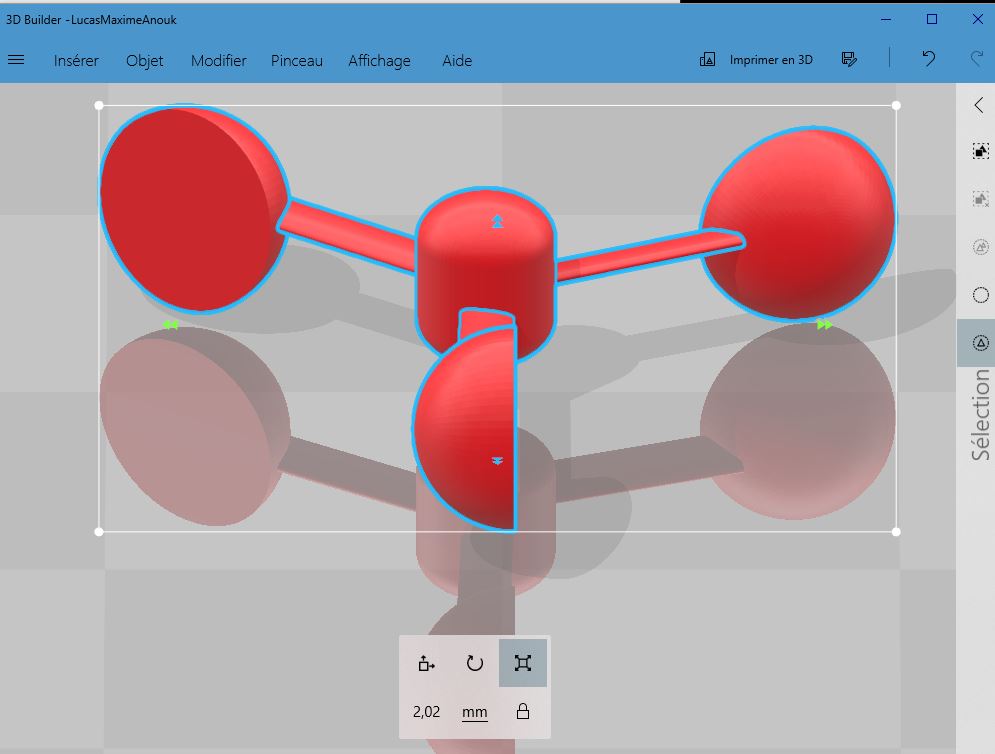Click Imprimer en 3D text button

(x=771, y=60)
